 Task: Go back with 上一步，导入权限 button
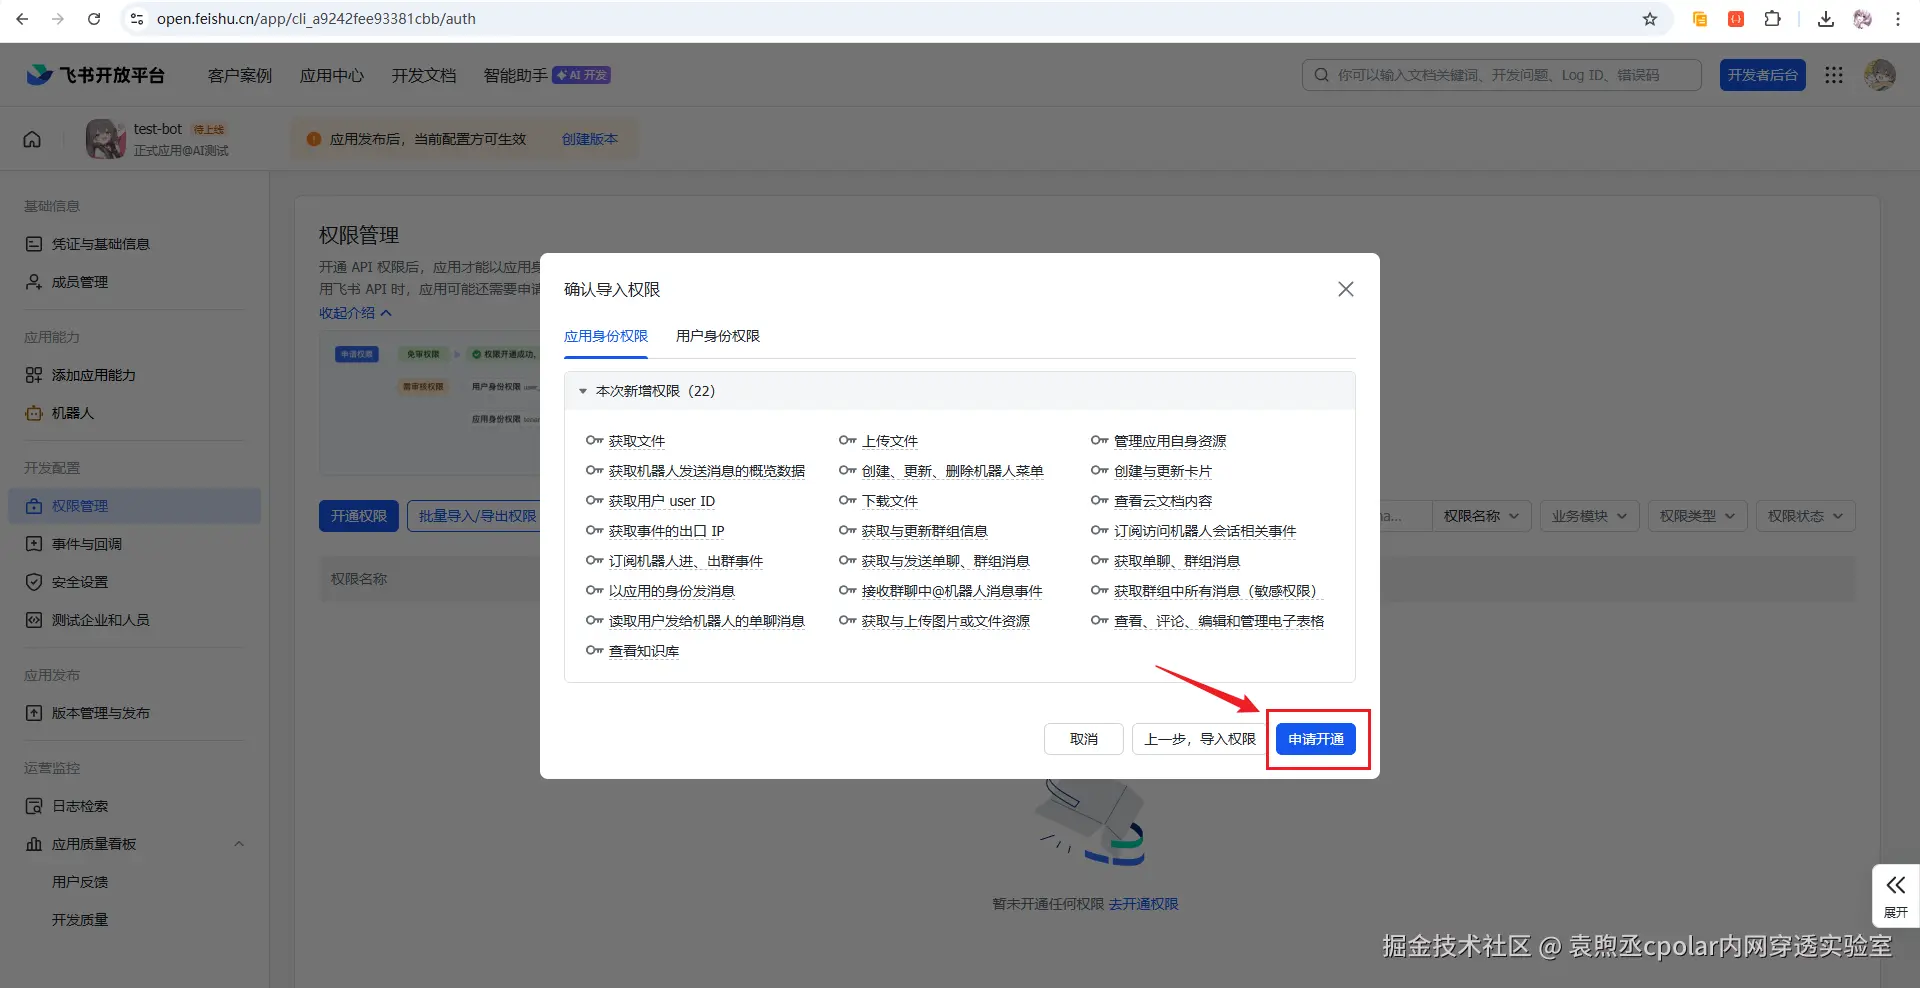click(x=1200, y=739)
